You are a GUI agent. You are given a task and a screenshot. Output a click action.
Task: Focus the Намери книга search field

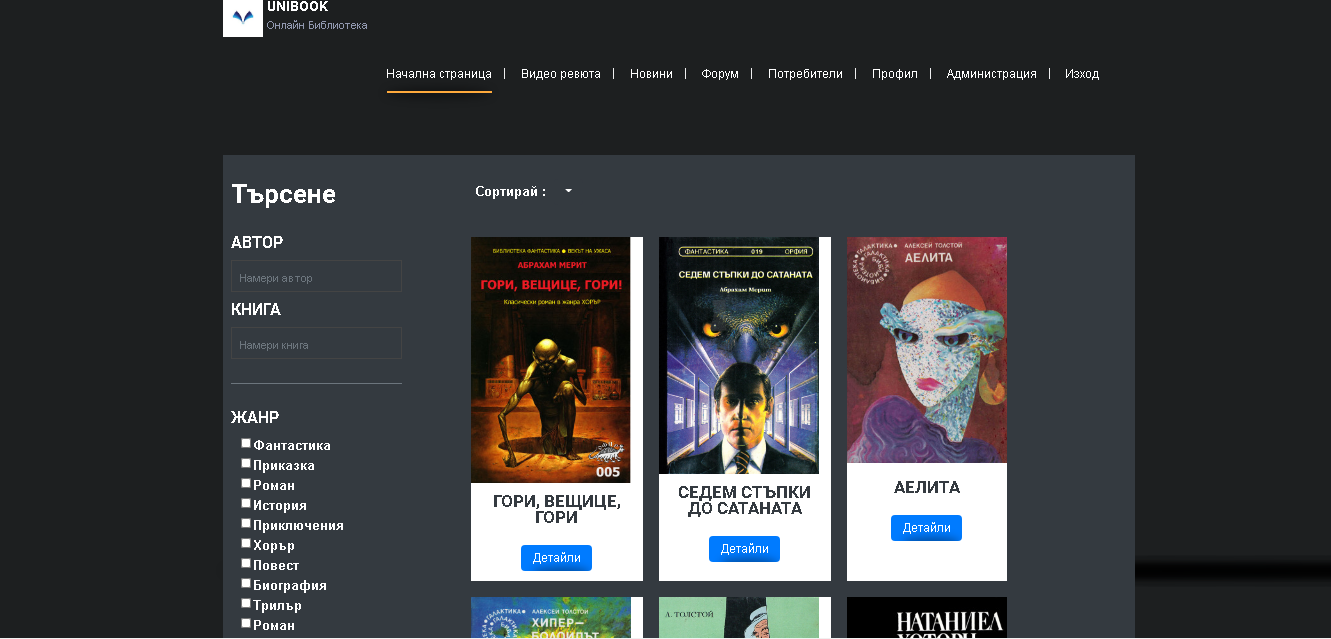coord(316,344)
